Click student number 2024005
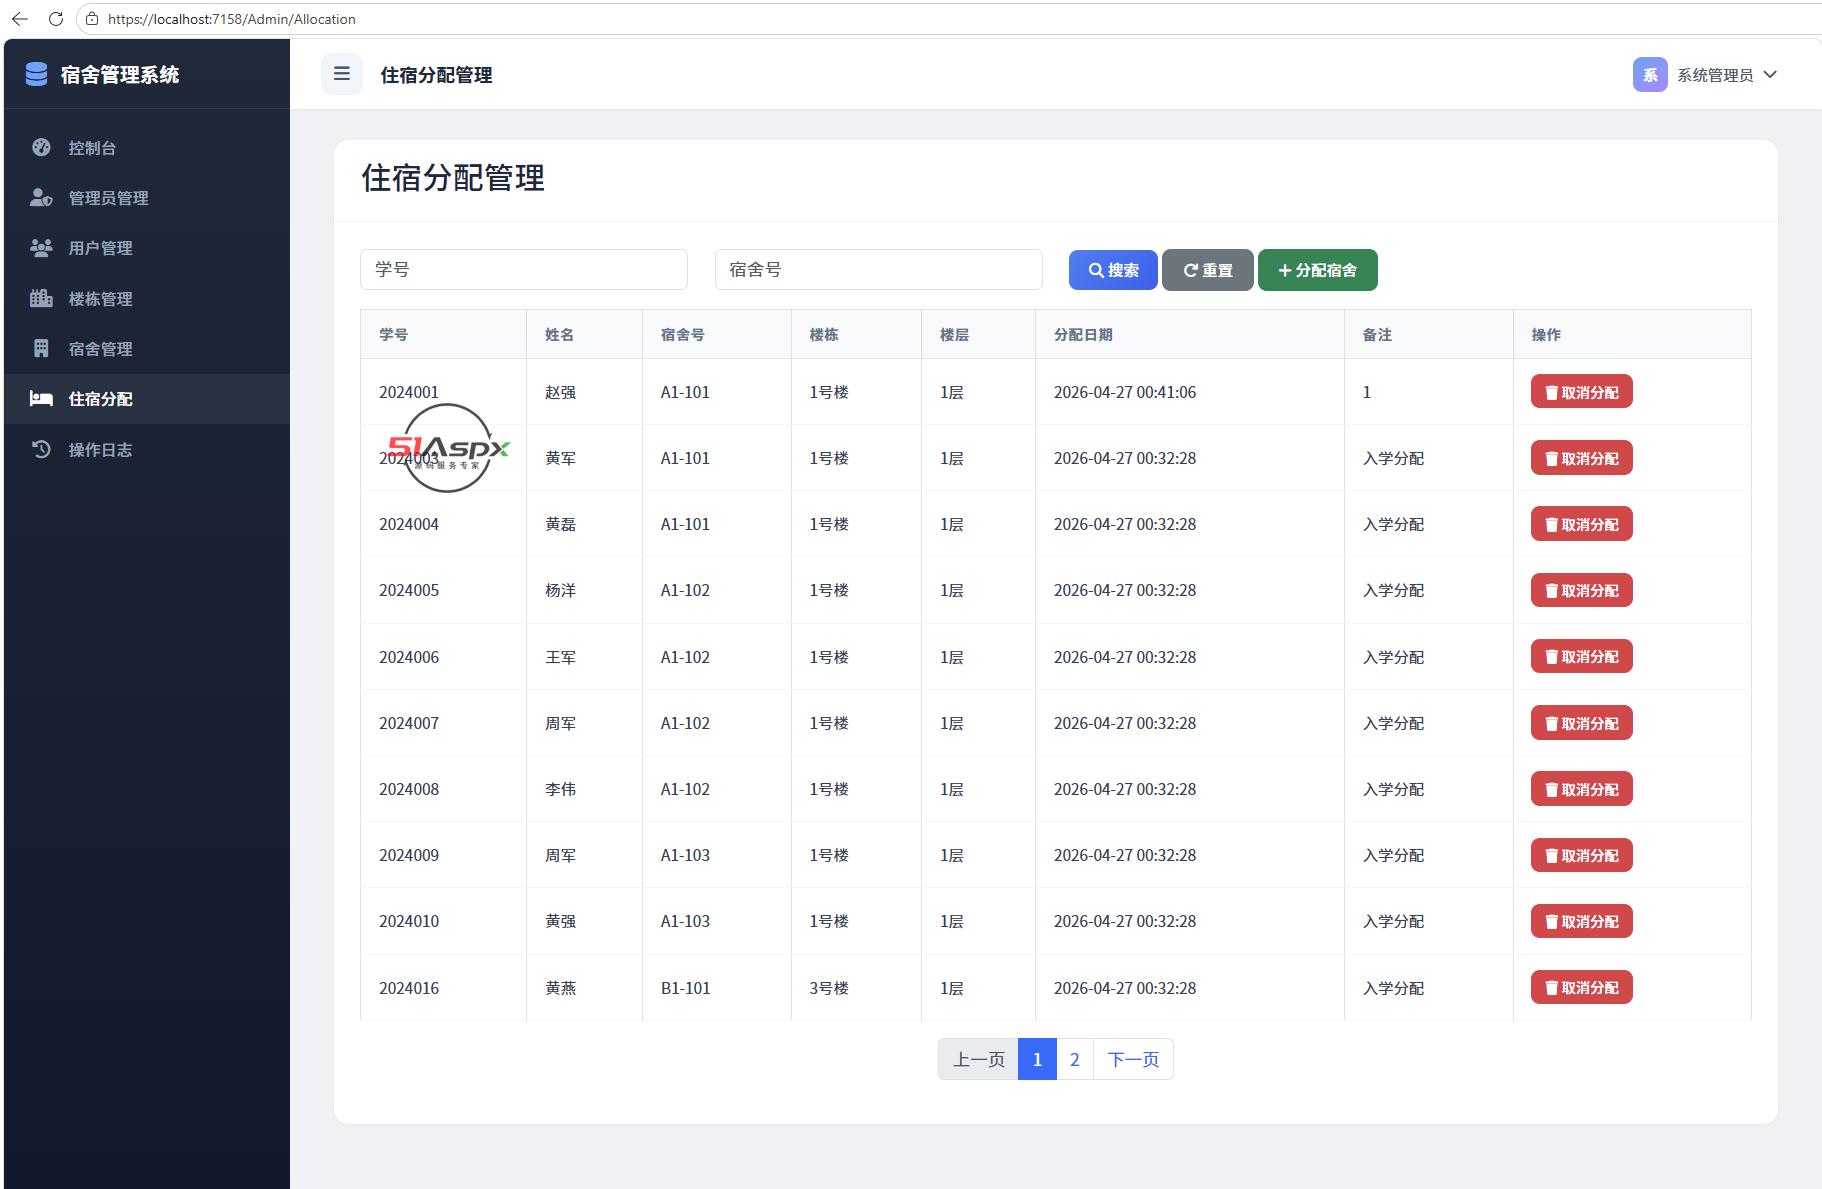1822x1189 pixels. (x=409, y=590)
